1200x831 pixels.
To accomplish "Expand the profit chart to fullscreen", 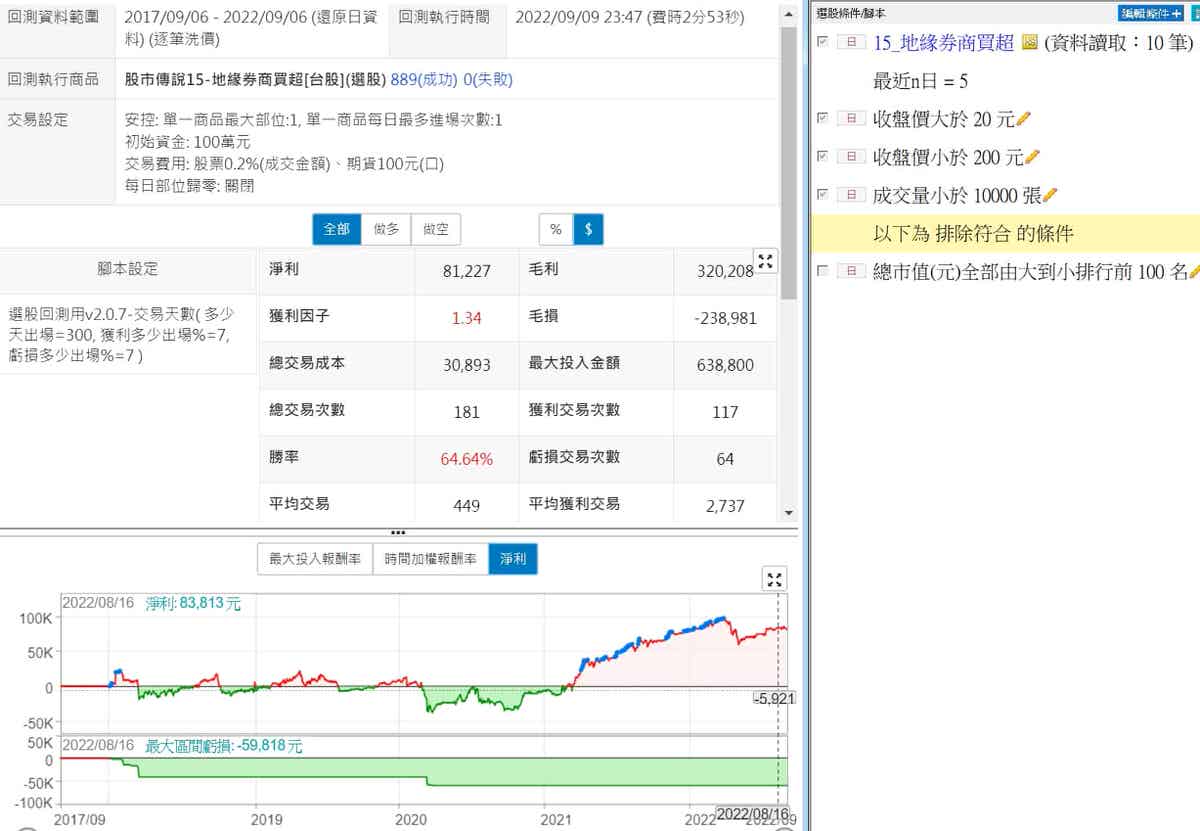I will pyautogui.click(x=774, y=579).
